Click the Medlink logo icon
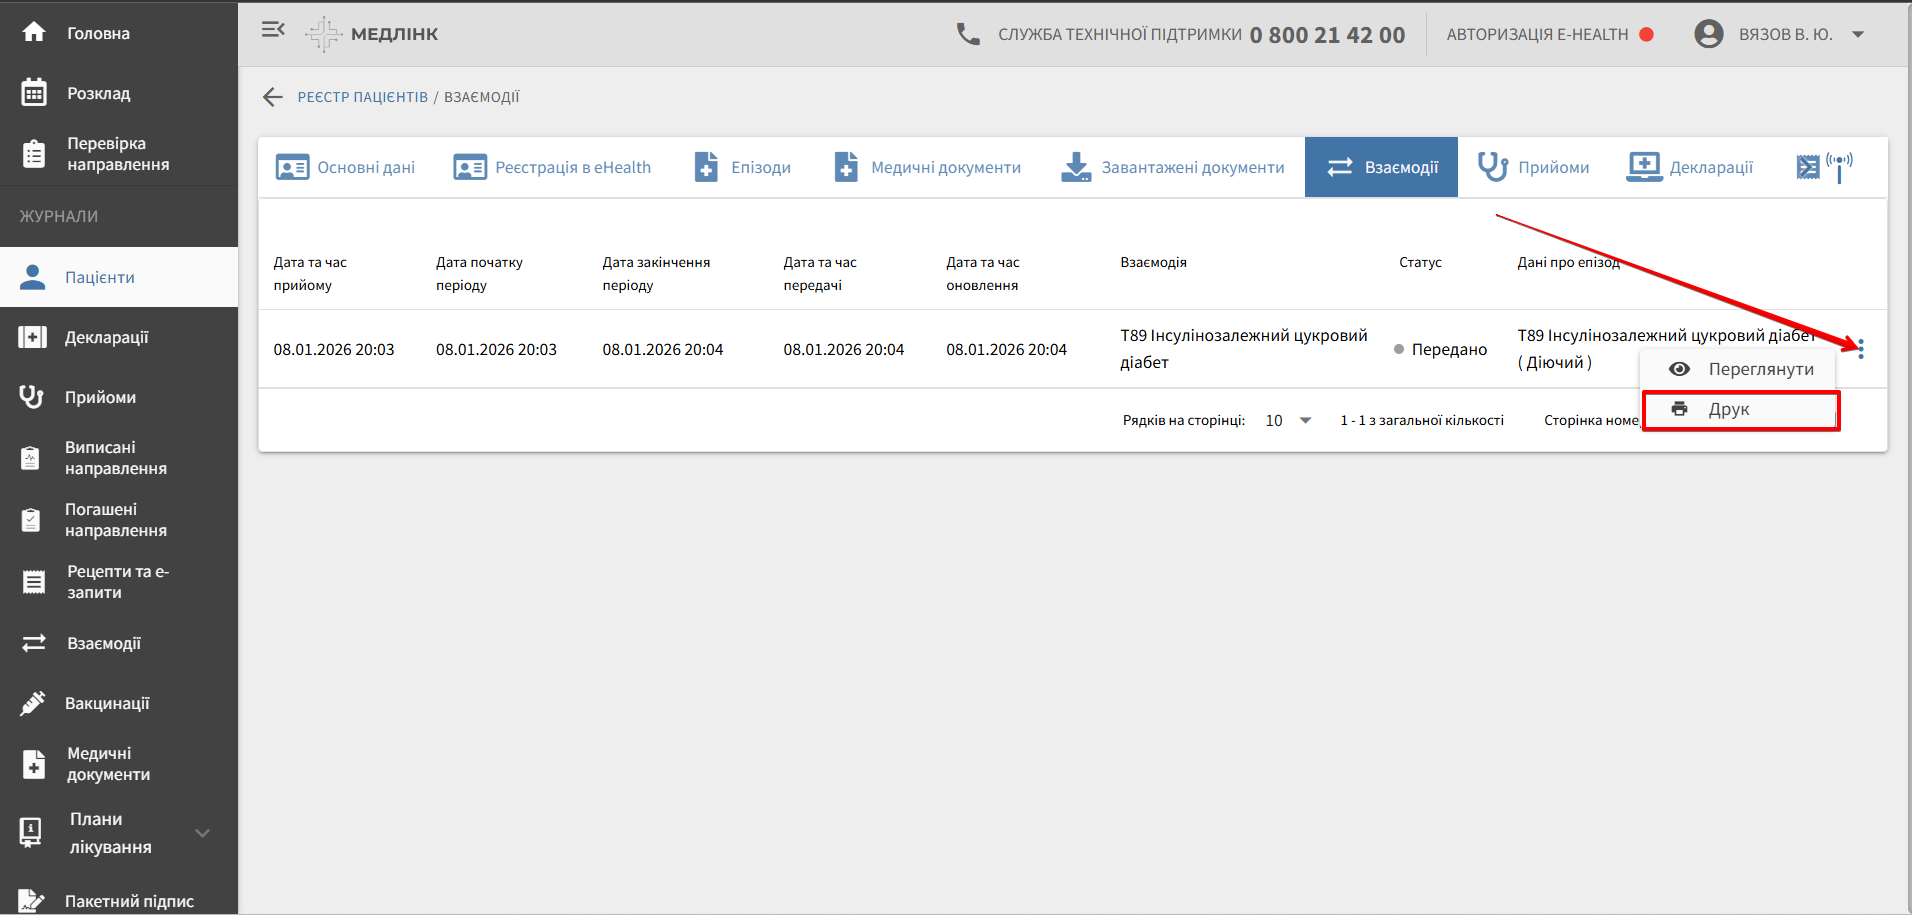 coord(323,34)
